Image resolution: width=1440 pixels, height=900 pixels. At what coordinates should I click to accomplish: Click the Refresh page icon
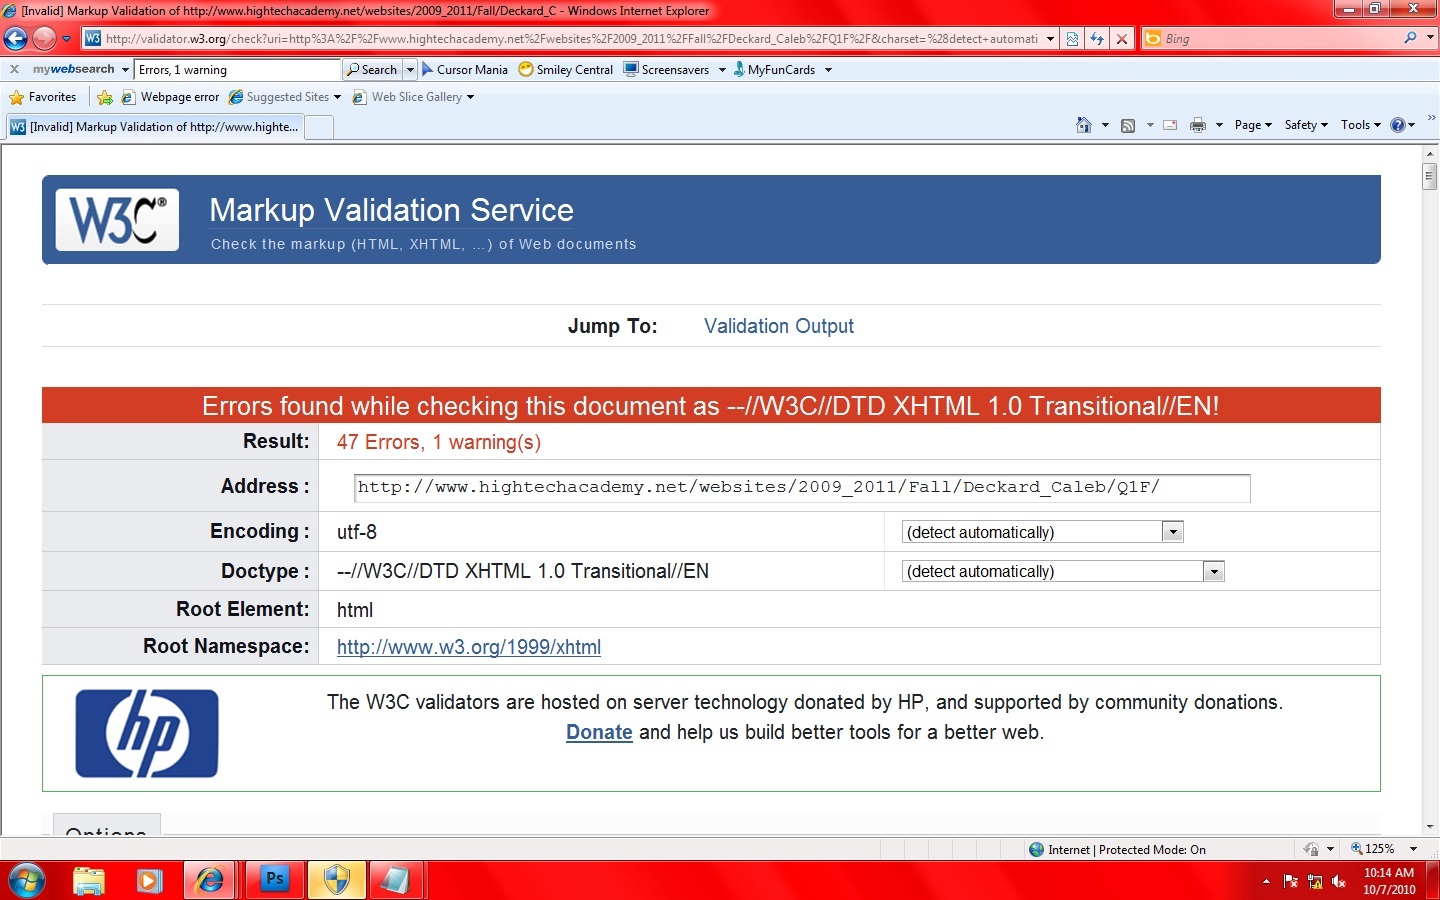(x=1097, y=39)
